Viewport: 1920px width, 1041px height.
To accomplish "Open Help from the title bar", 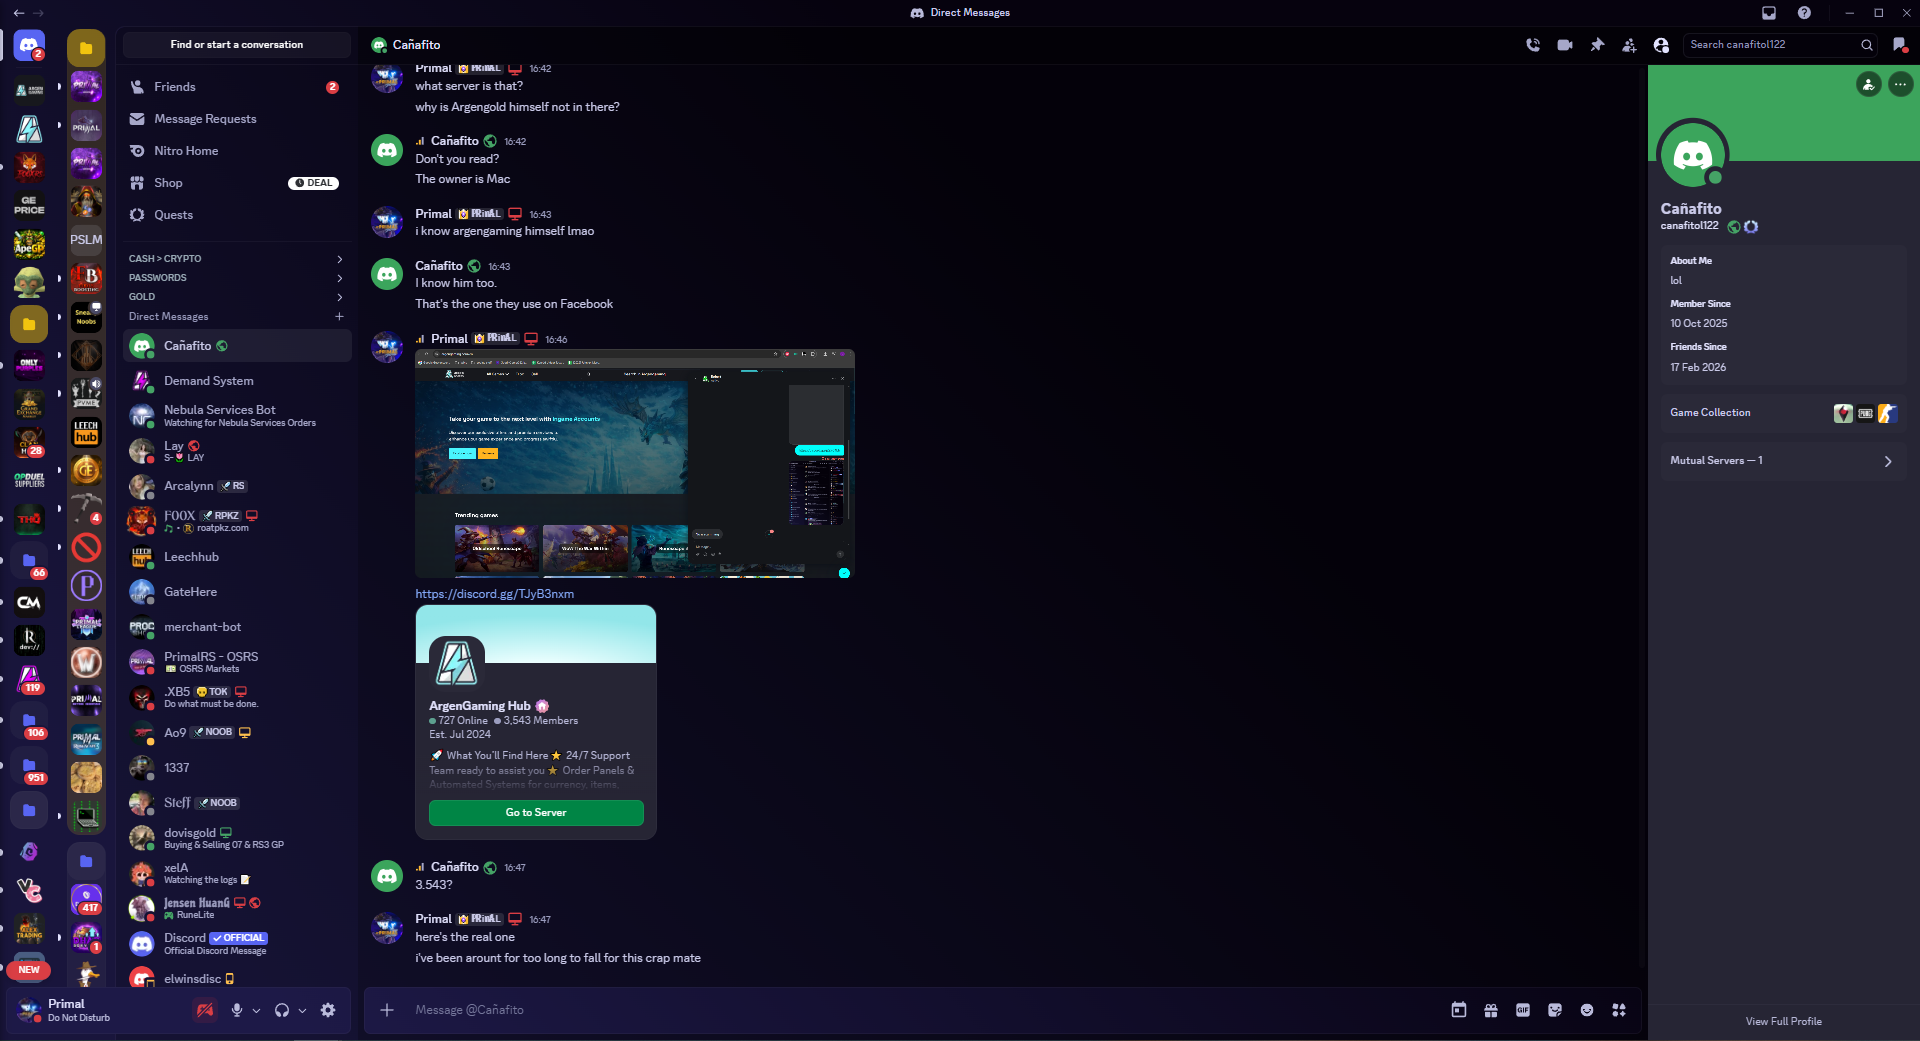I will coord(1804,13).
